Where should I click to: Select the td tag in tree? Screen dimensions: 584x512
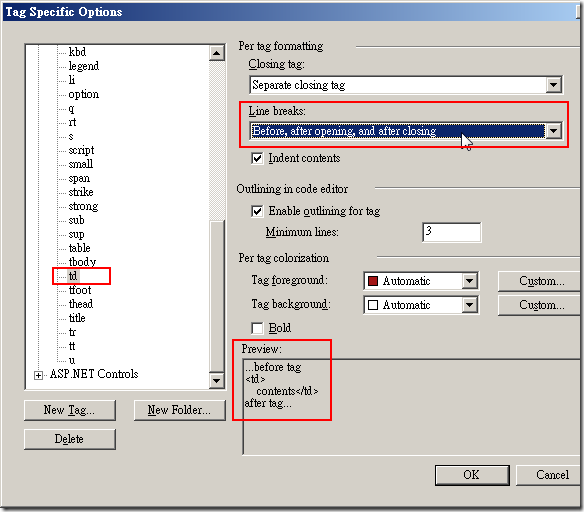[x=73, y=276]
